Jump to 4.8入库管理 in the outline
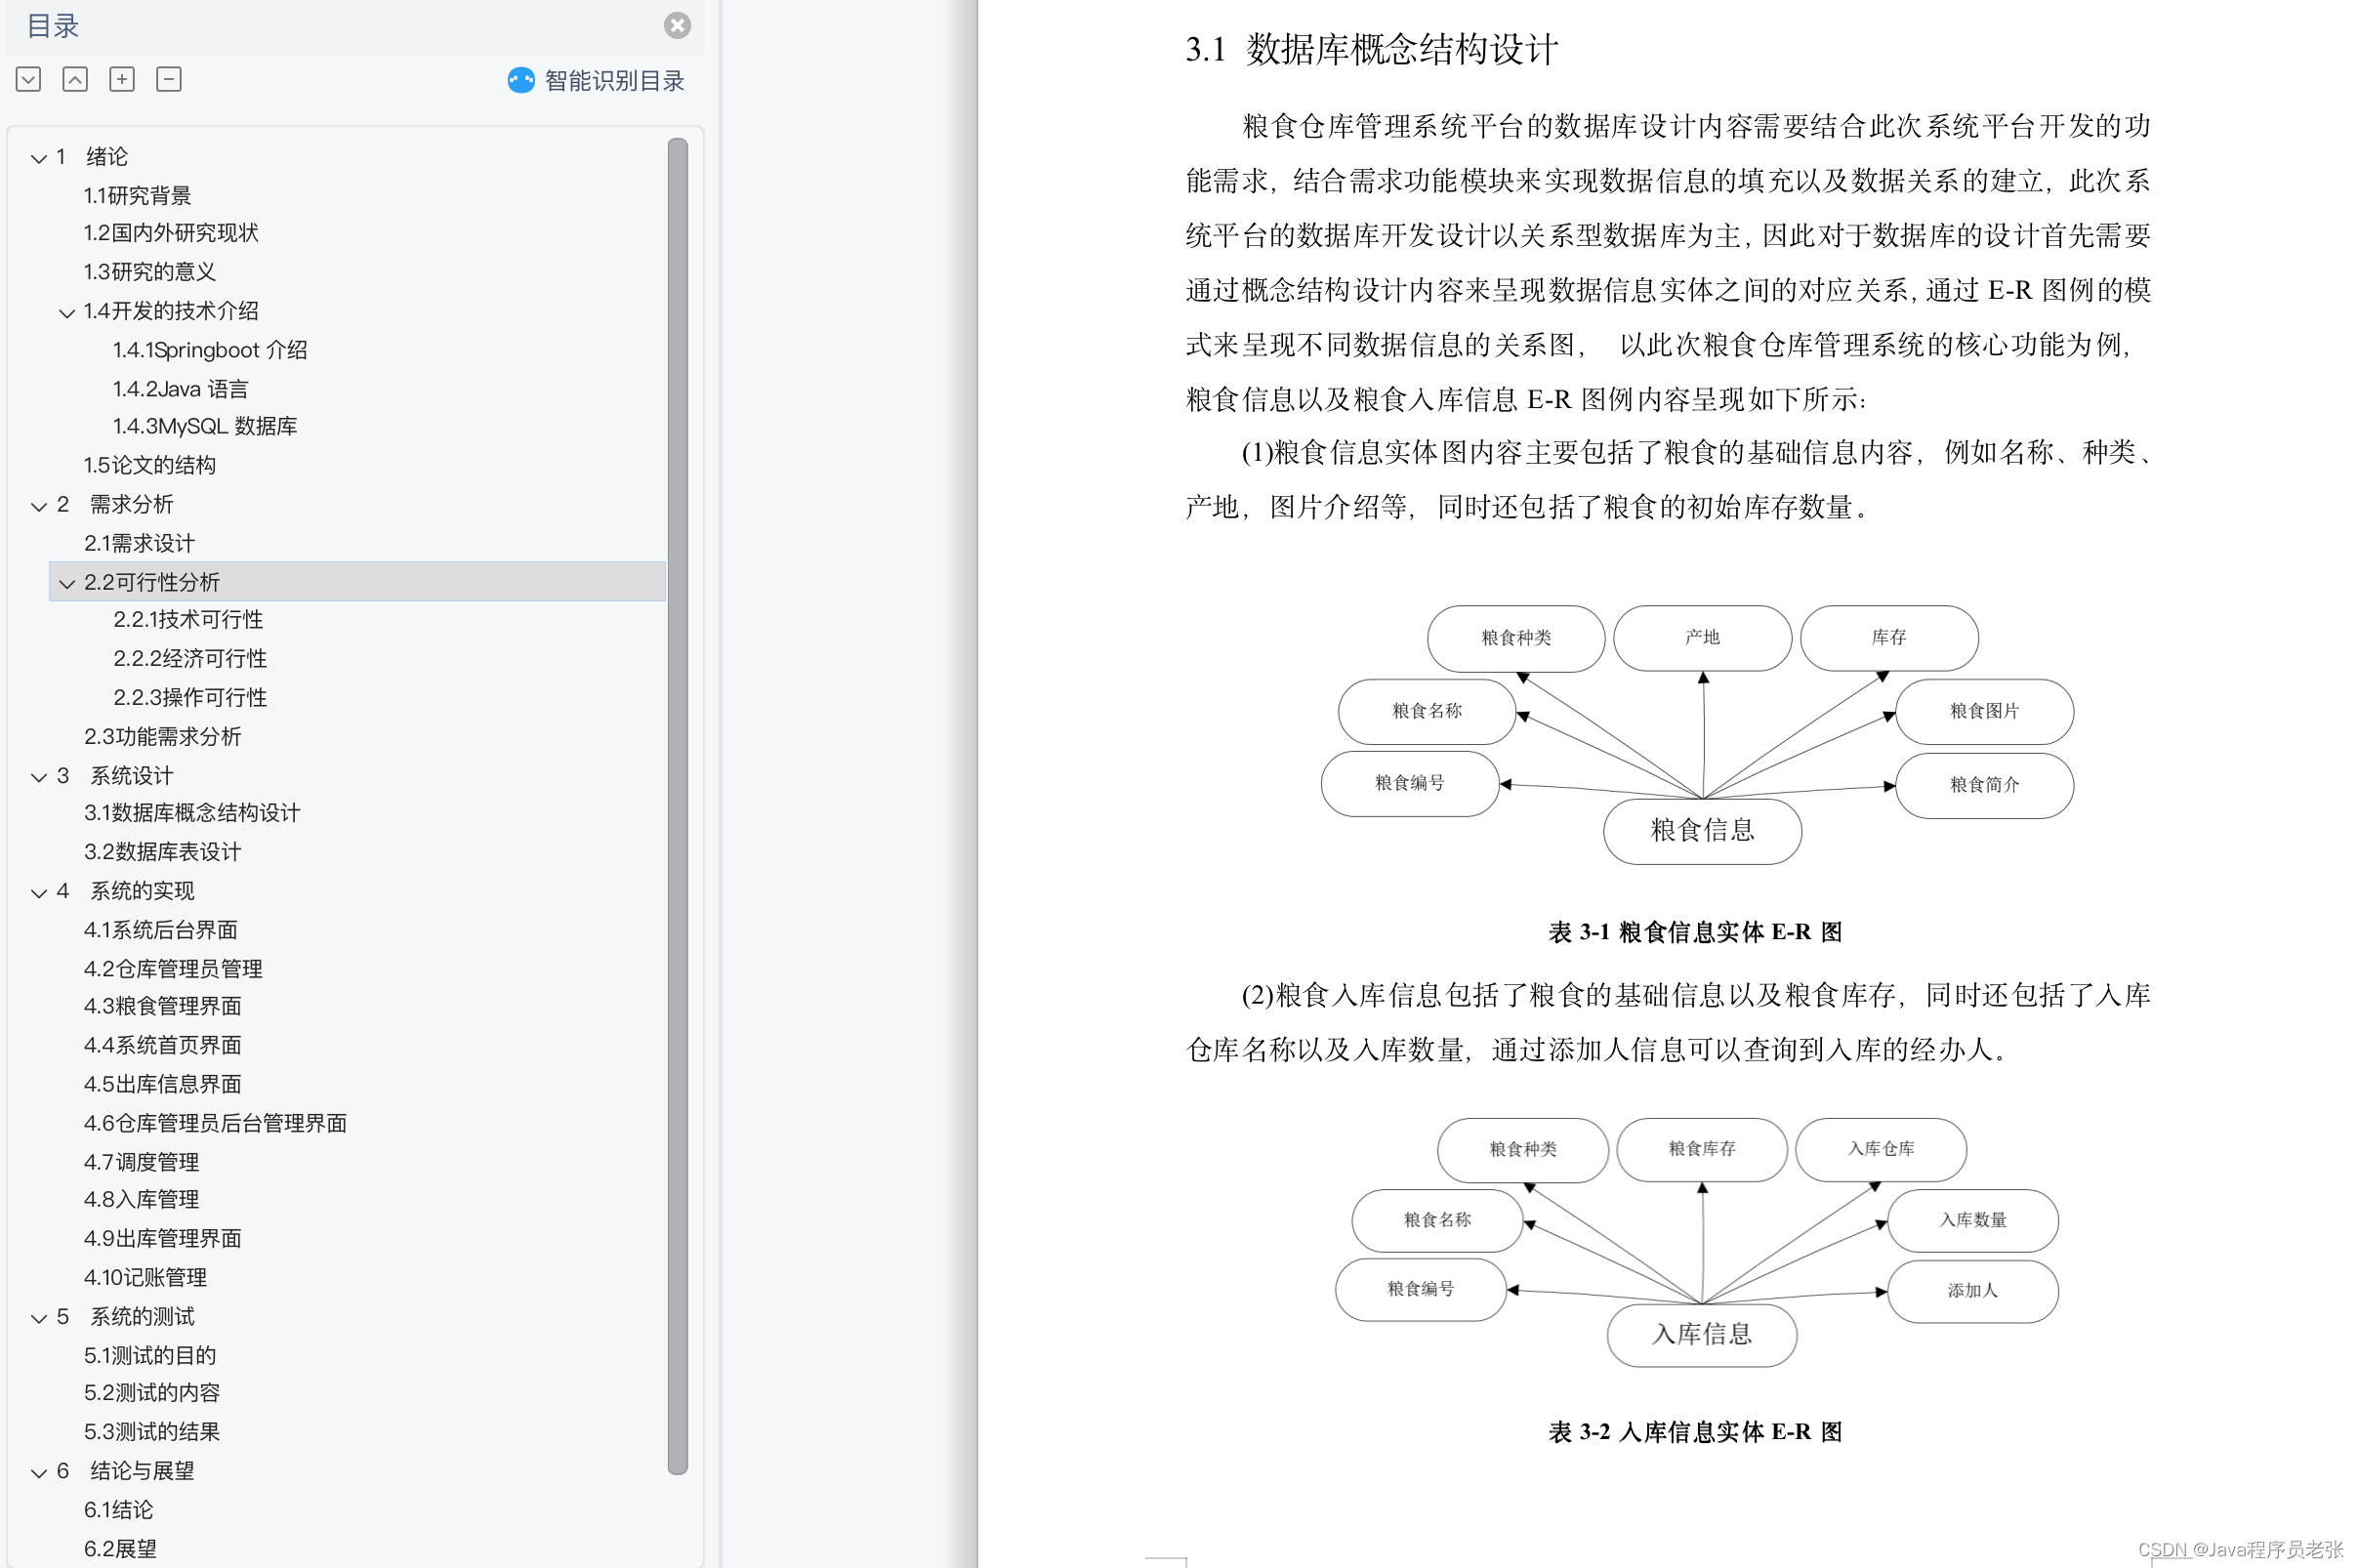The width and height of the screenshot is (2359, 1568). point(141,1199)
